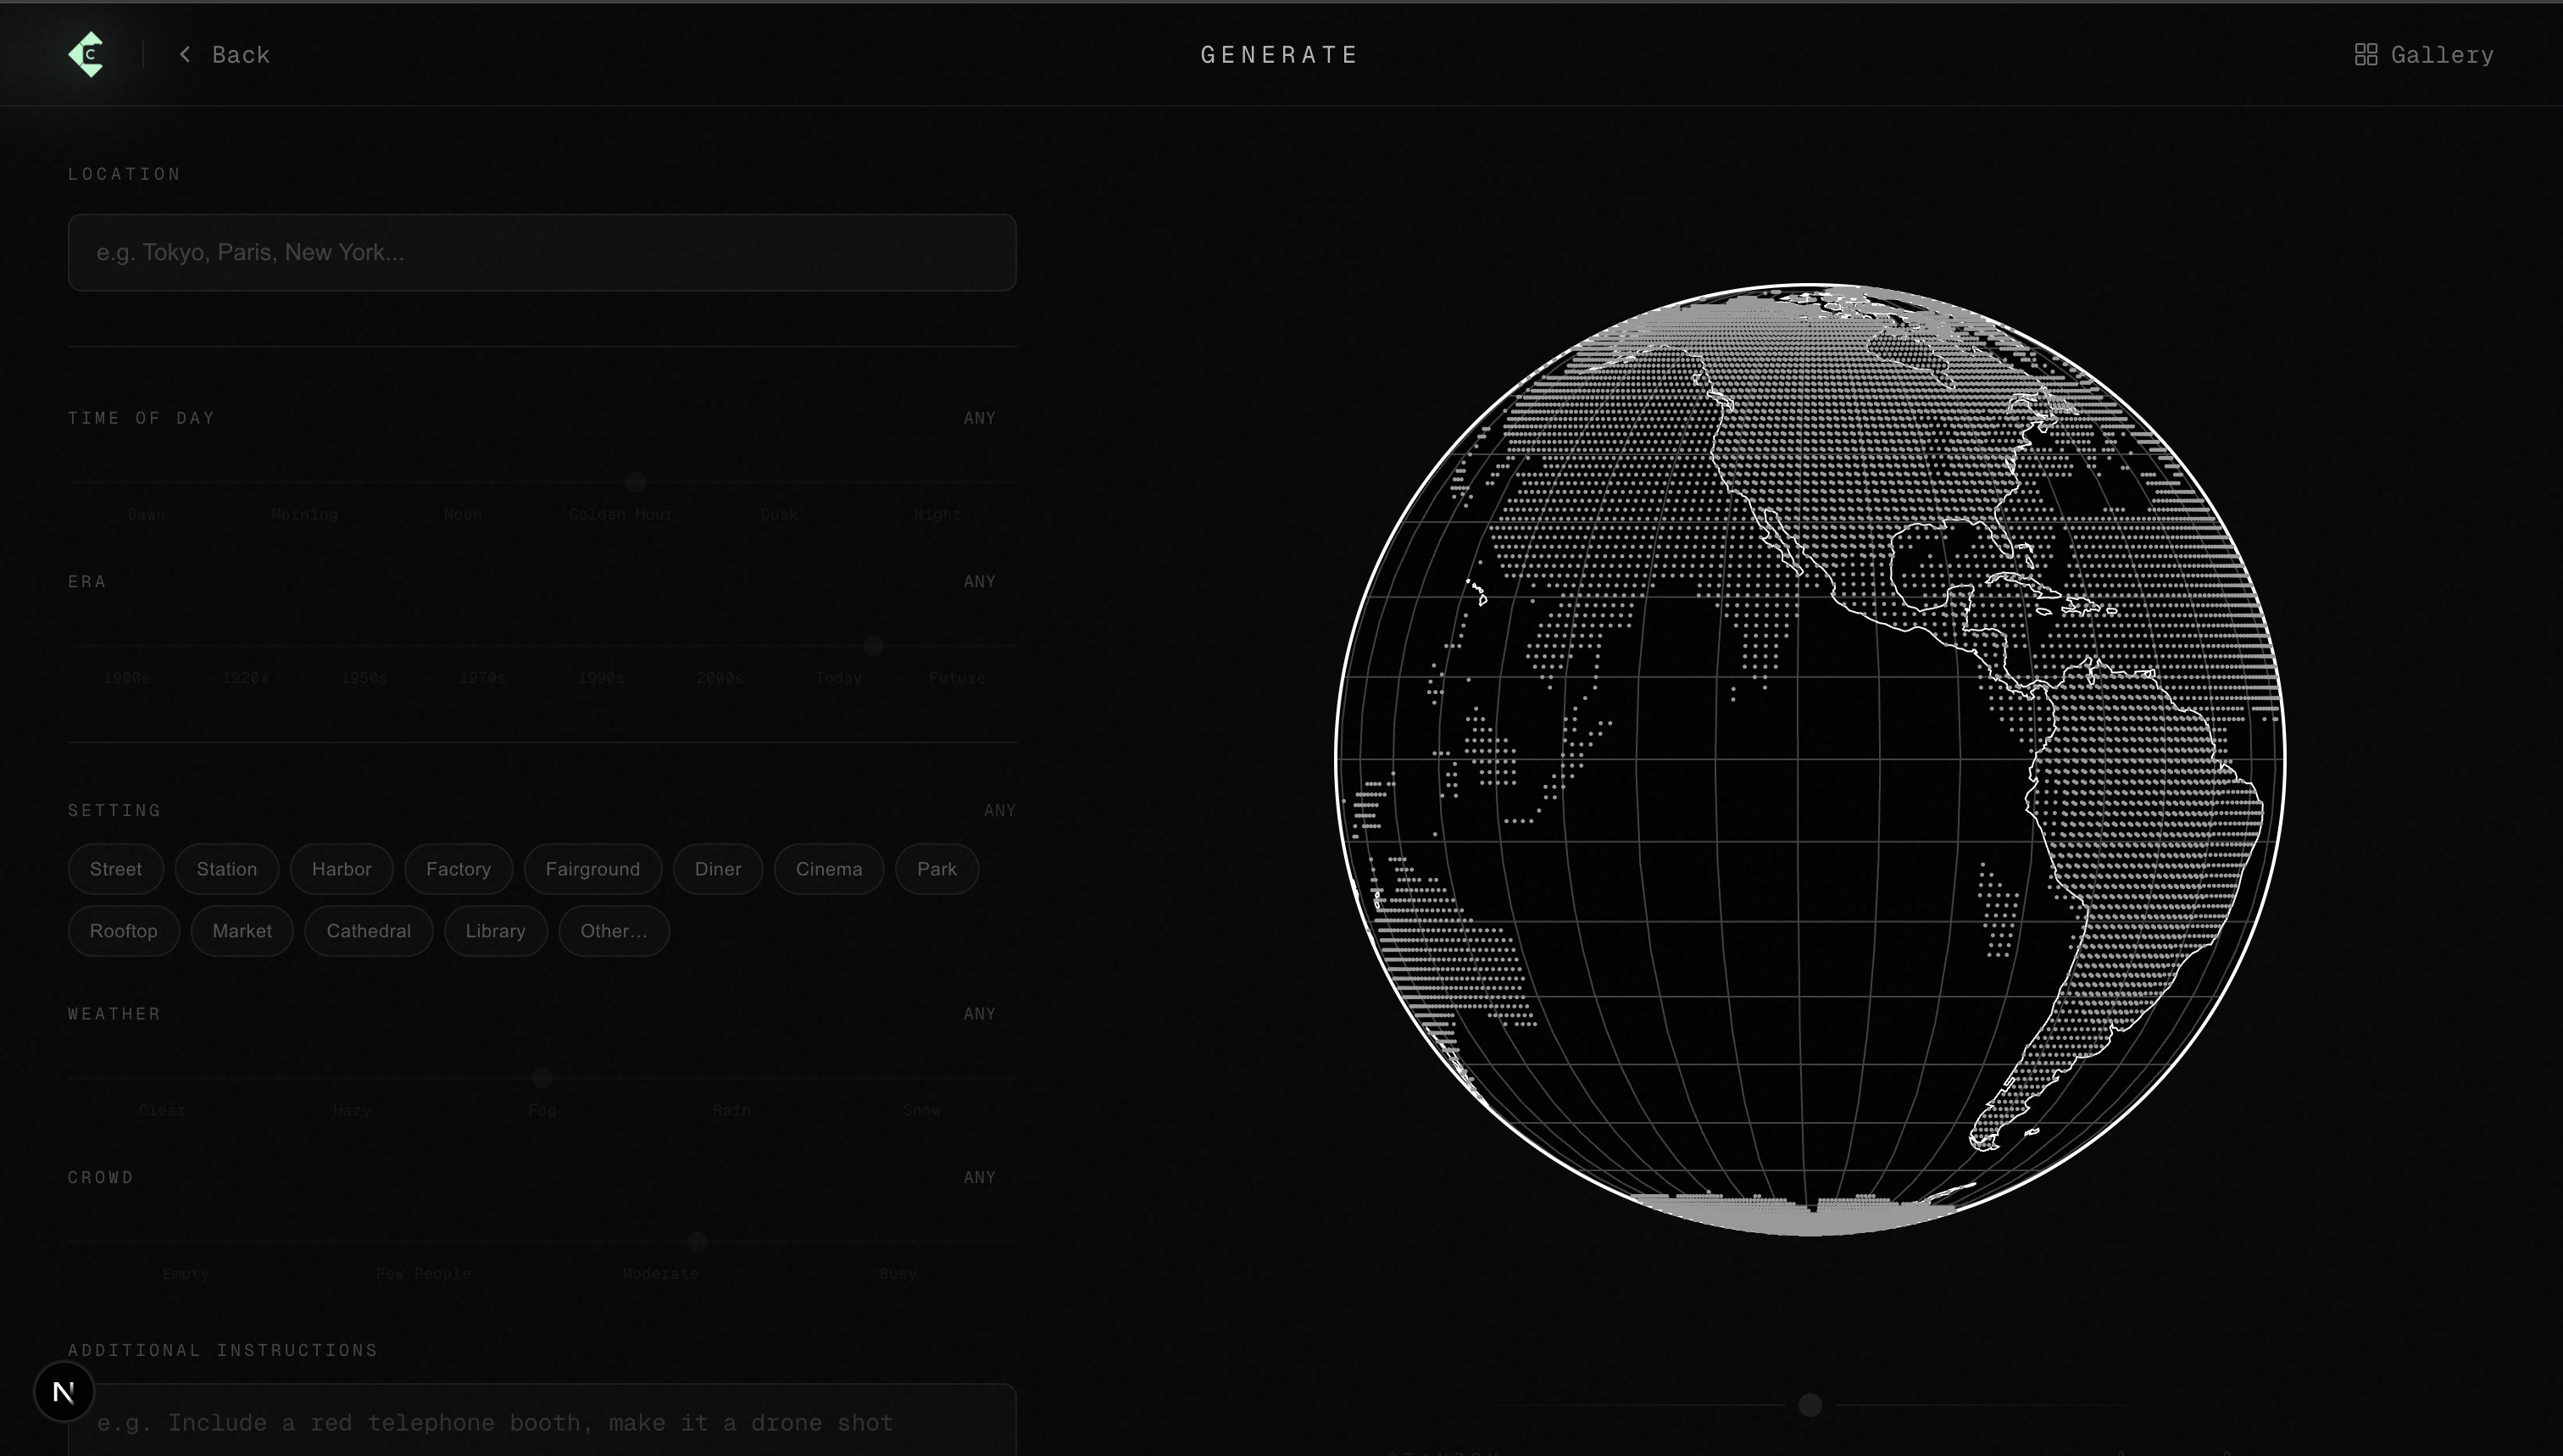Click the round N badge icon
The image size is (2563, 1456).
coord(64,1391)
